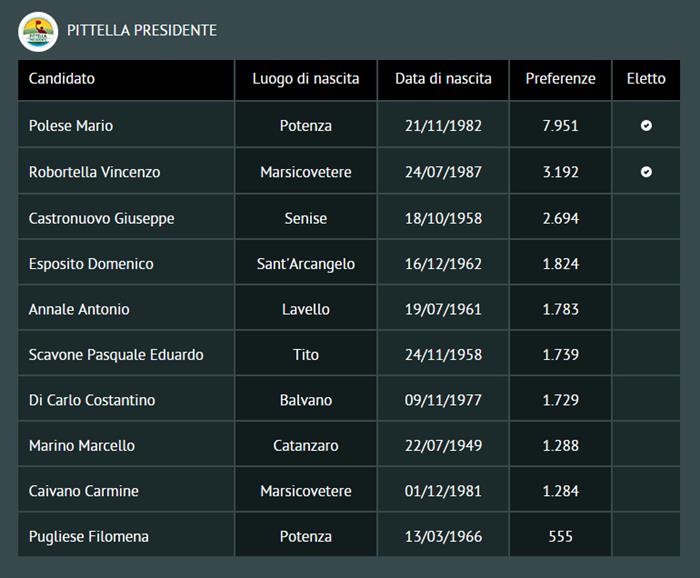Click the 7.951 preferences value
The width and height of the screenshot is (700, 578).
560,126
